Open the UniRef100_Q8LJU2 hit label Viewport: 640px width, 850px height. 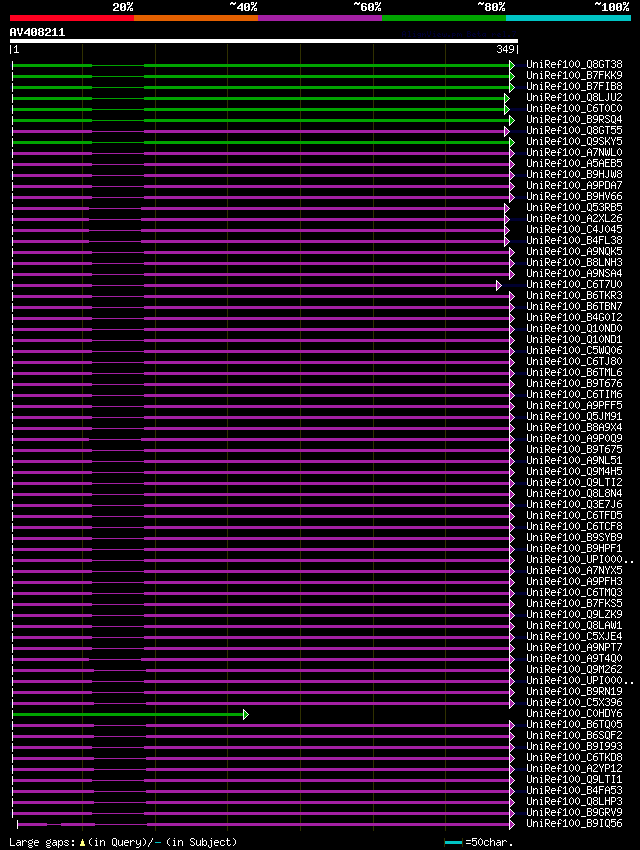click(574, 98)
